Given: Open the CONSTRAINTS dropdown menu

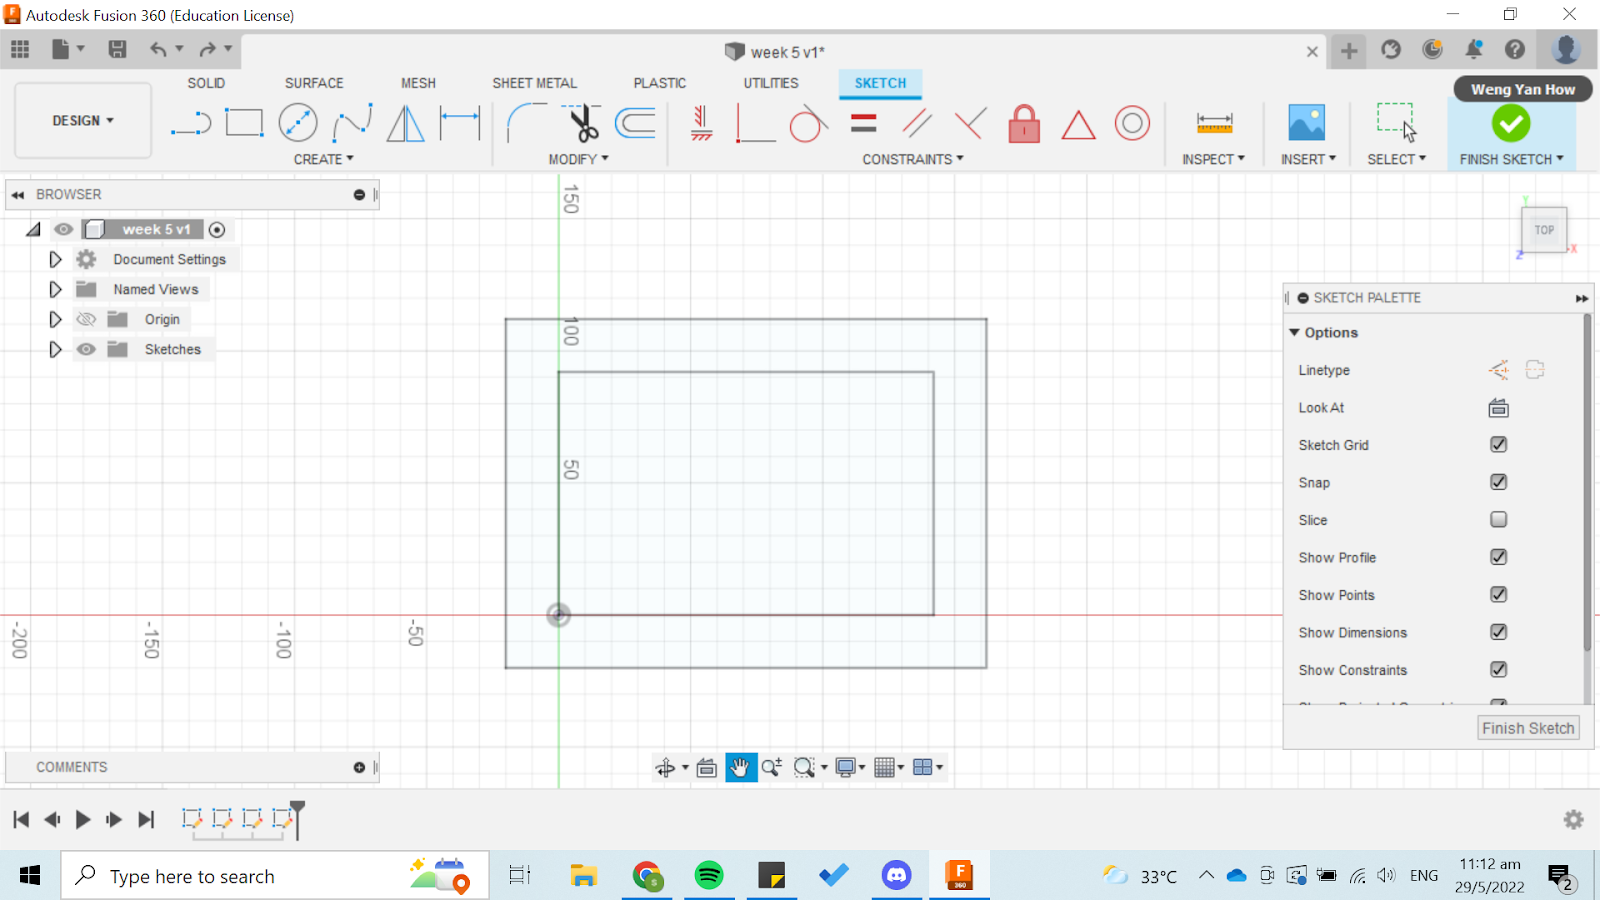Looking at the screenshot, I should (913, 159).
